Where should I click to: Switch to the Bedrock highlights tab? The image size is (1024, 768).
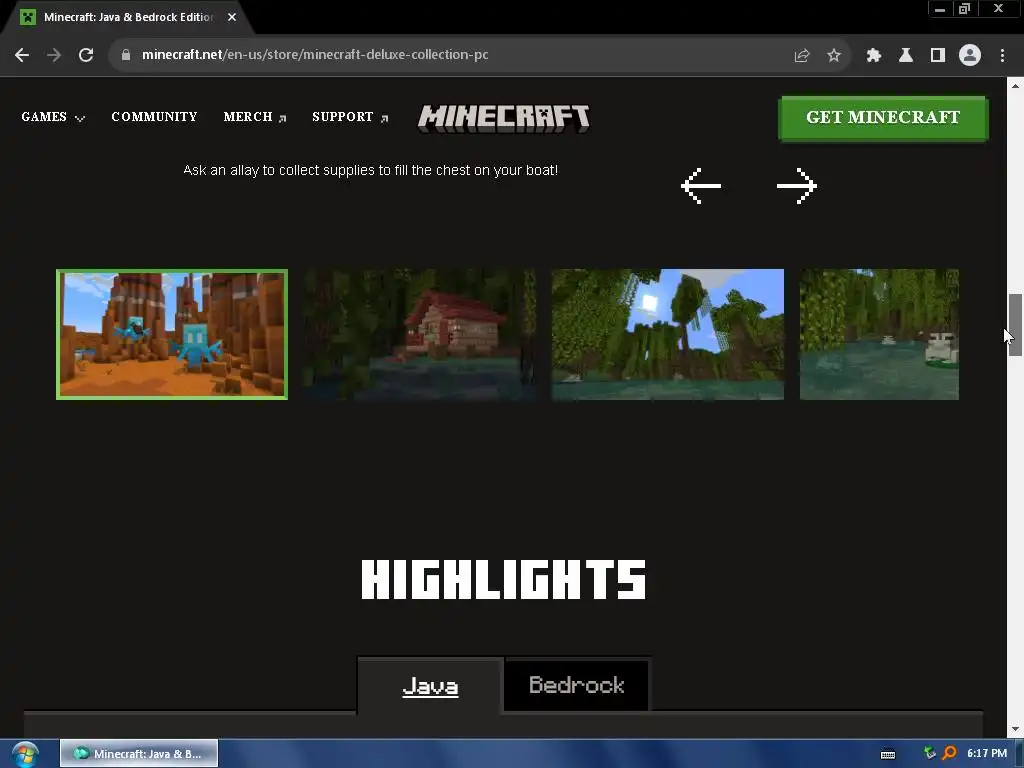click(577, 685)
